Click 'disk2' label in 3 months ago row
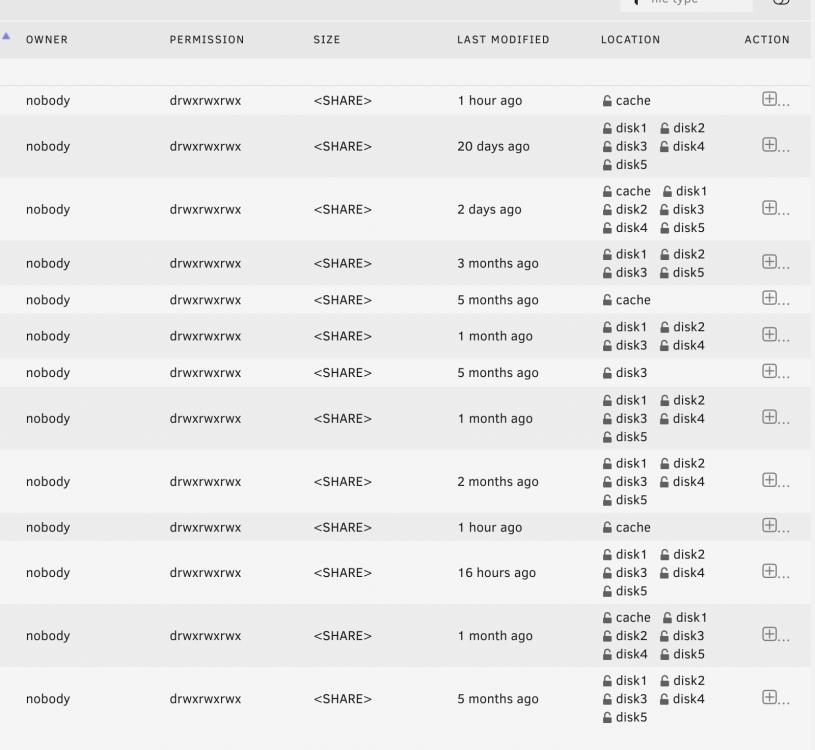This screenshot has width=815, height=750. tap(689, 254)
